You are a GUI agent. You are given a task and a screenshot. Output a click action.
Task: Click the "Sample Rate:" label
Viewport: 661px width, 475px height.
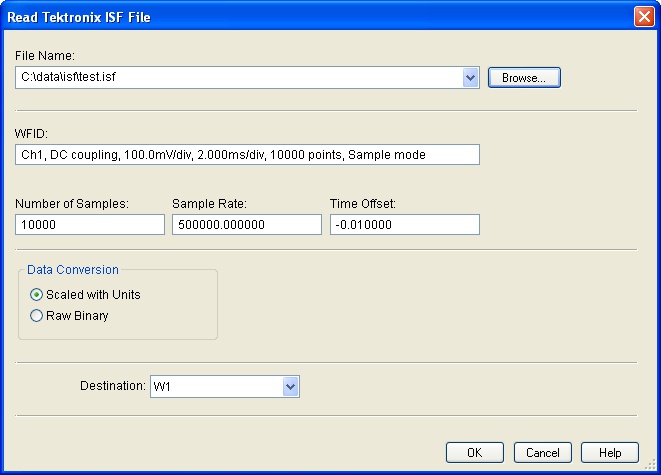[x=210, y=204]
